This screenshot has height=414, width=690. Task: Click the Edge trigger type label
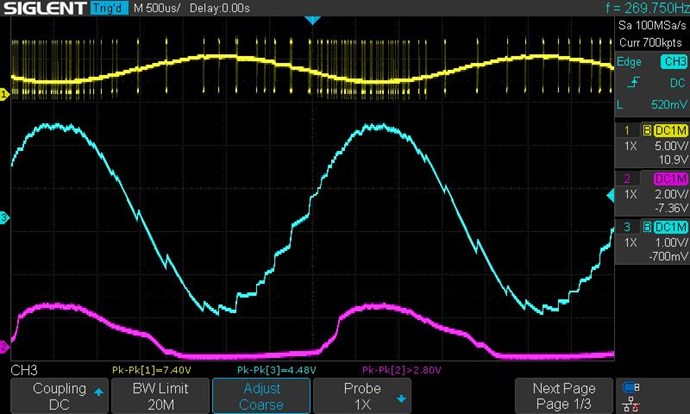(x=629, y=62)
